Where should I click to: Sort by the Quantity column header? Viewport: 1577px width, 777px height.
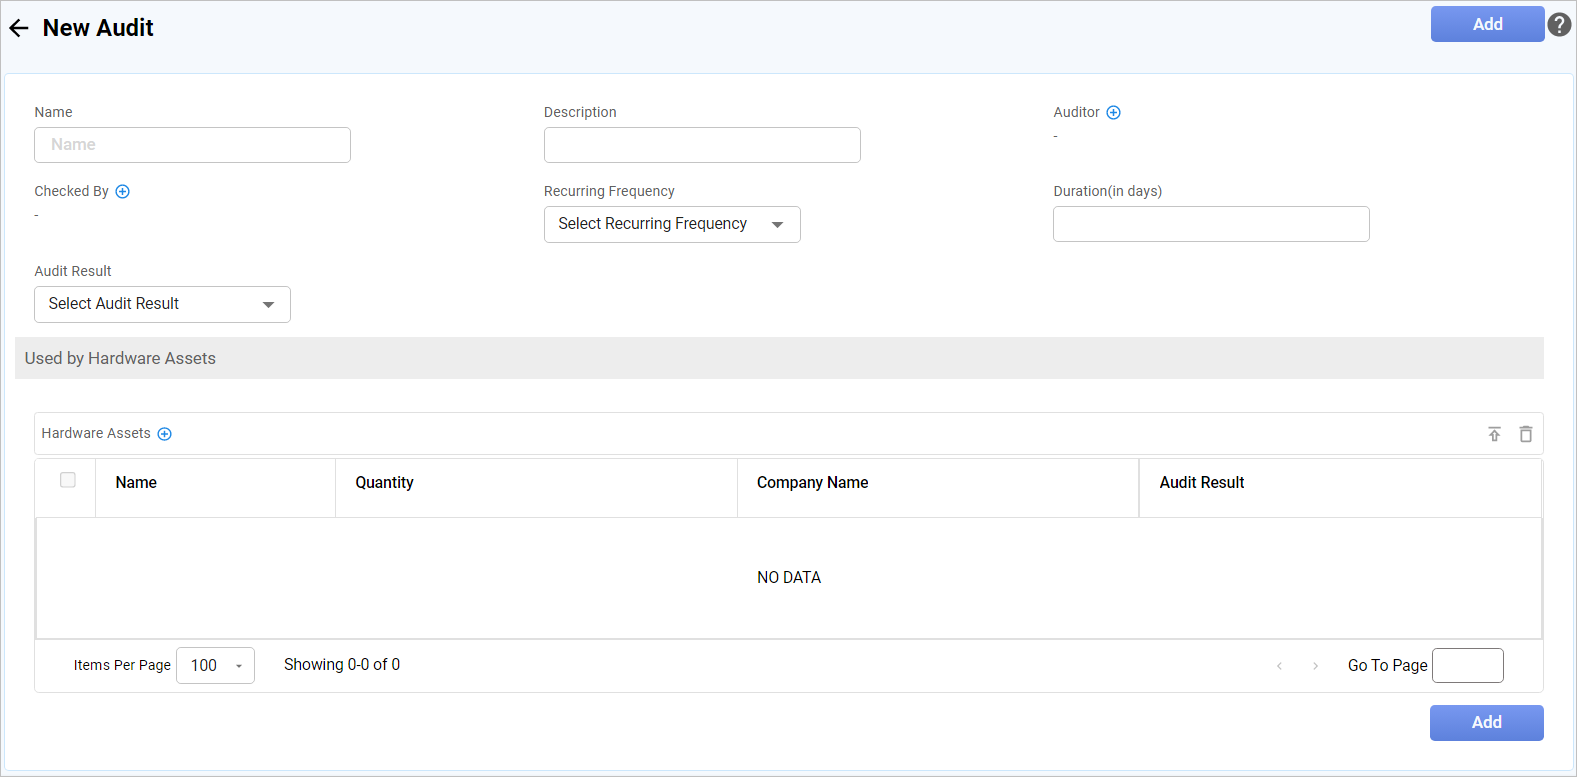point(384,483)
